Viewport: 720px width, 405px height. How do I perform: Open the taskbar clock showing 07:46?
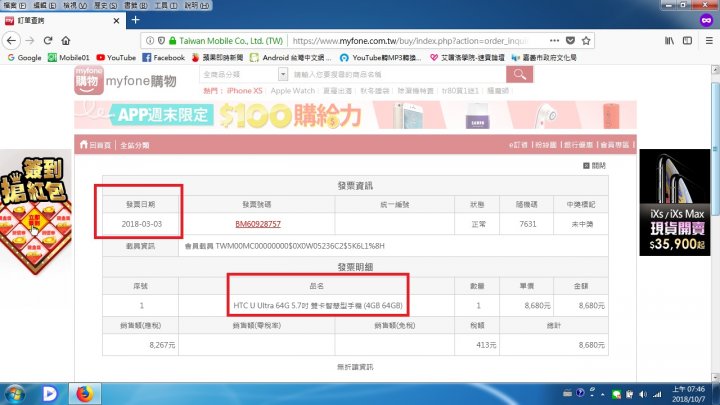688,394
